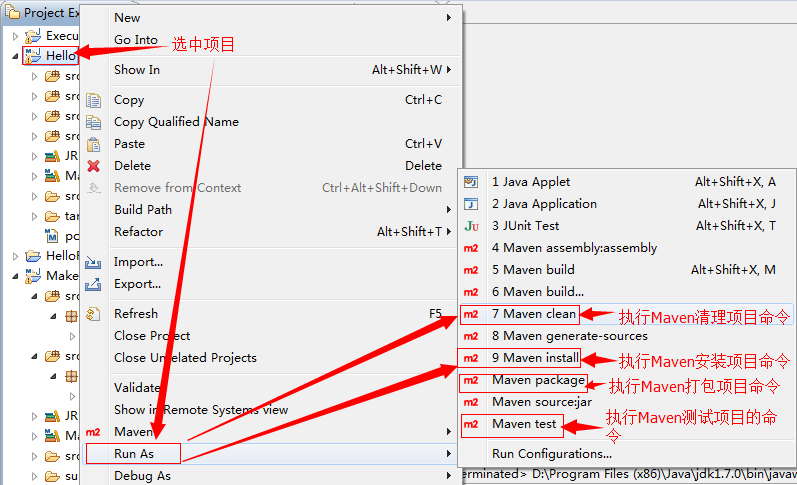The width and height of the screenshot is (797, 485).
Task: Click m2 icon of 9 Maven install
Action: 471,358
